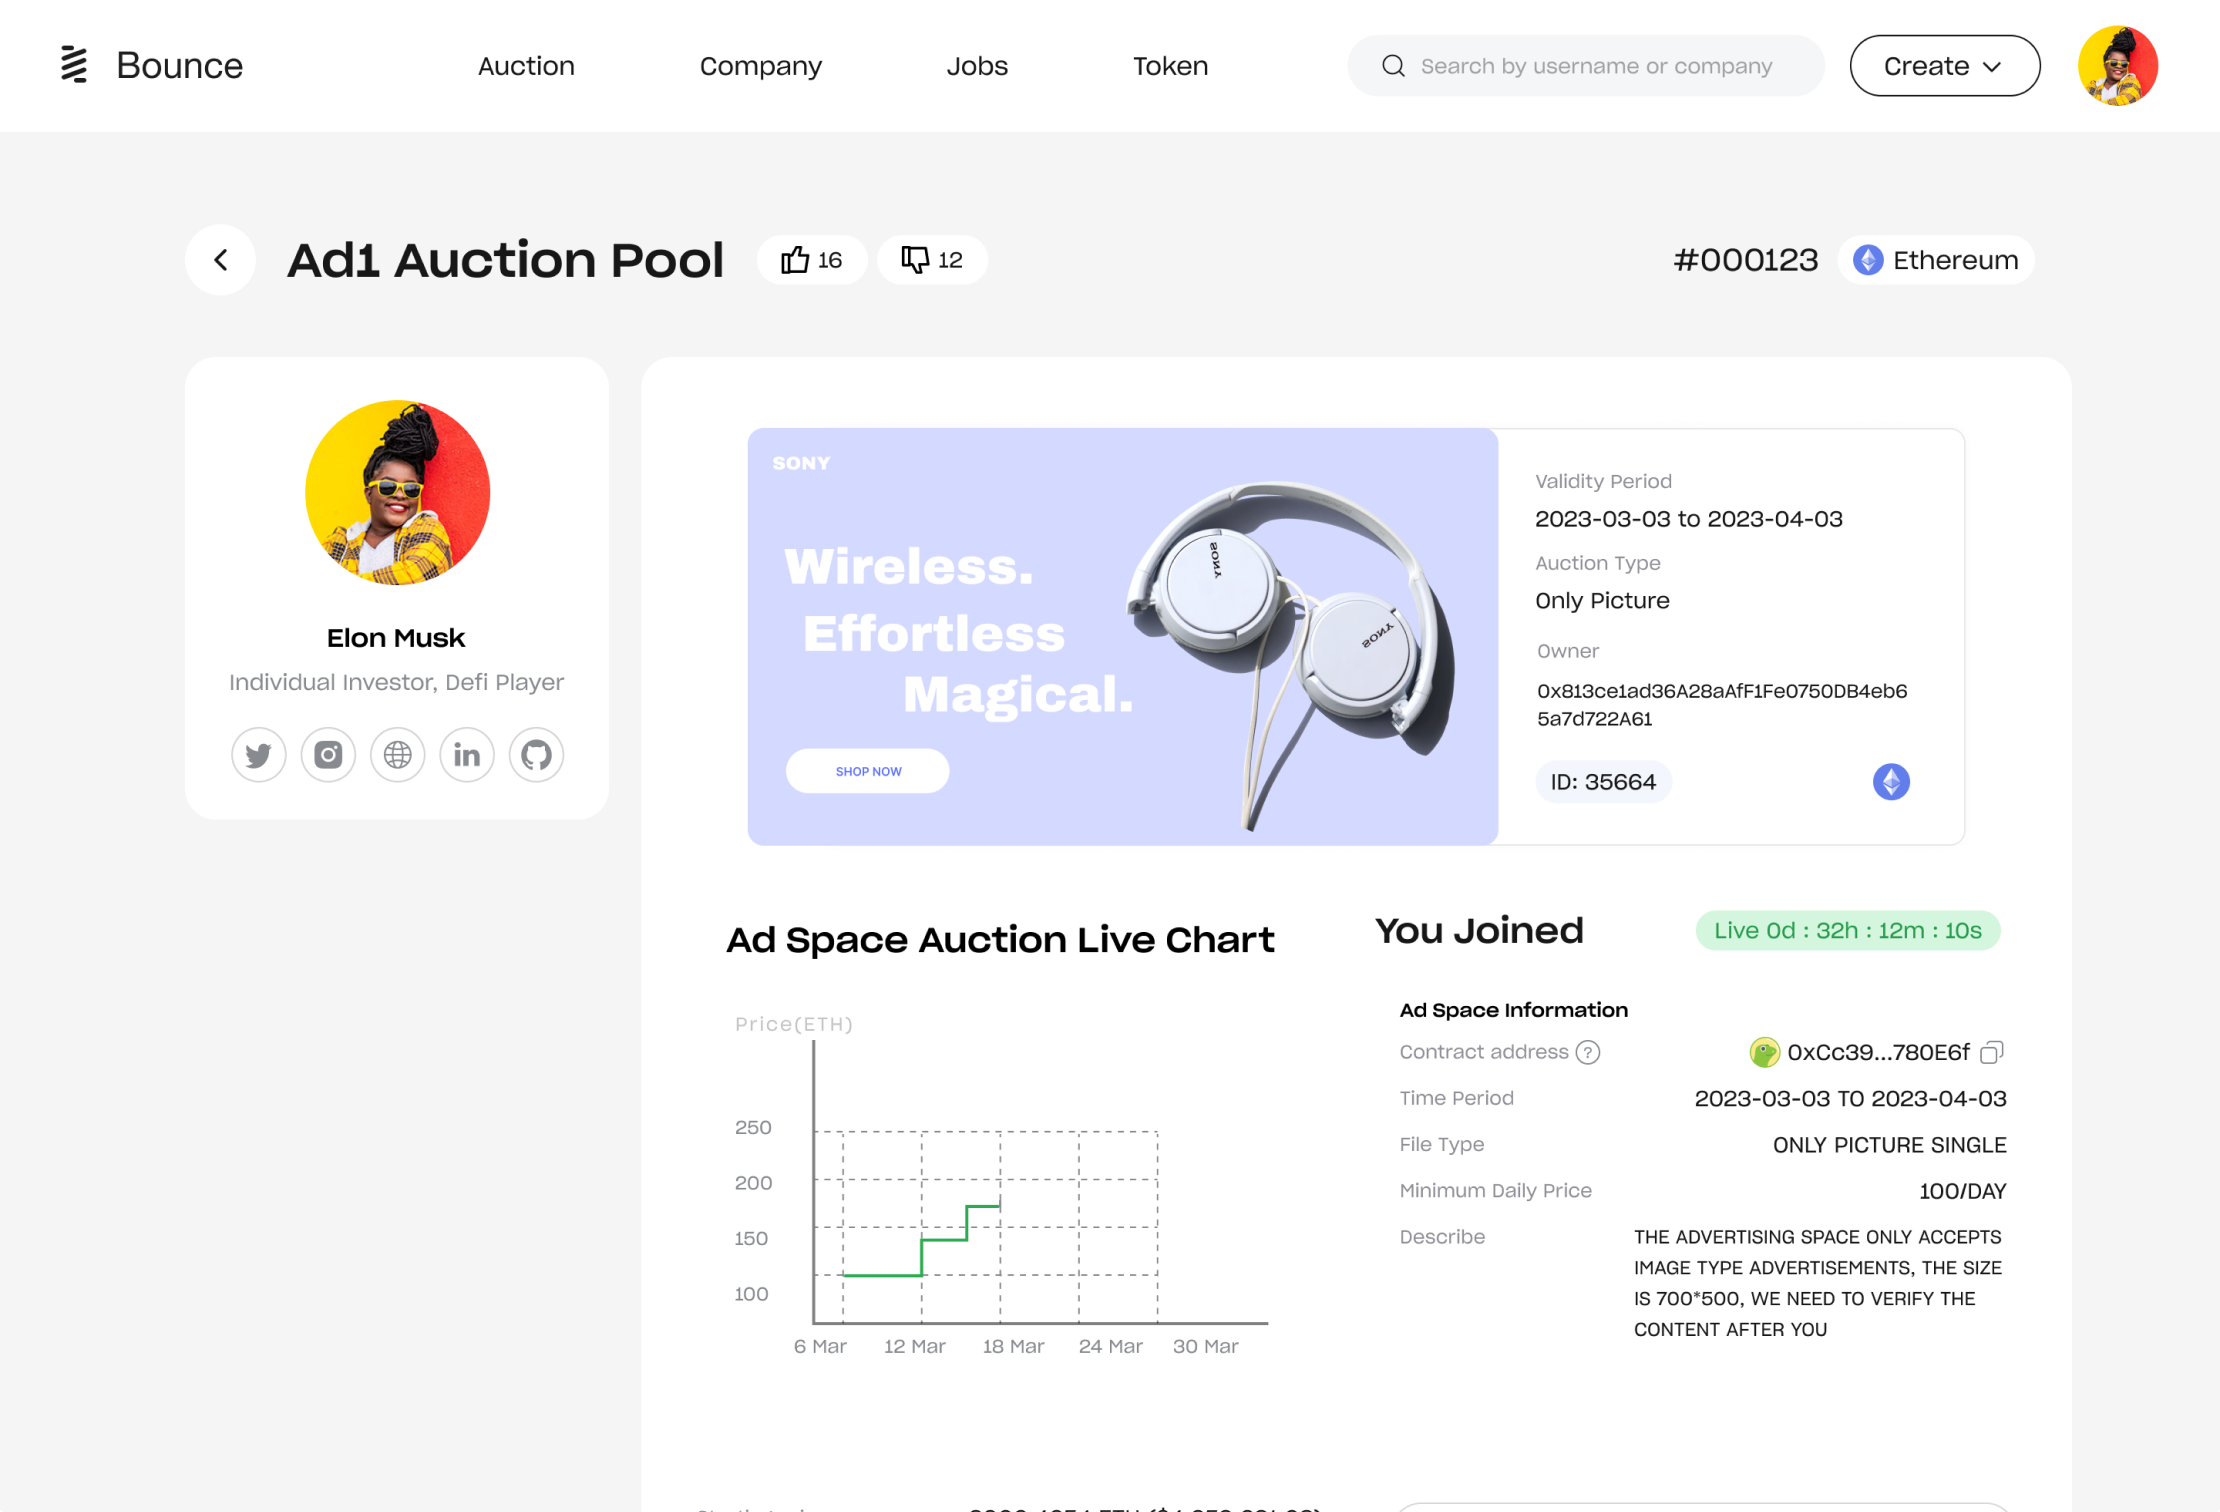Expand the Create dropdown
Viewport: 2220px width, 1512px height.
point(1944,66)
